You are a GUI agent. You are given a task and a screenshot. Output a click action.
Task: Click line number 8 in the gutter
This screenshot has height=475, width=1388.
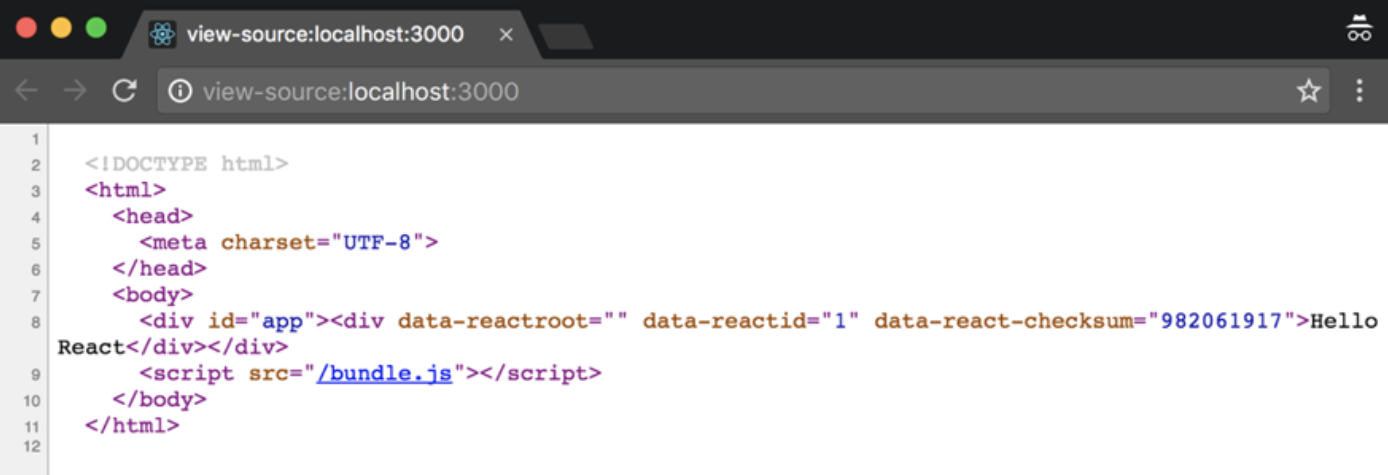click(x=36, y=322)
